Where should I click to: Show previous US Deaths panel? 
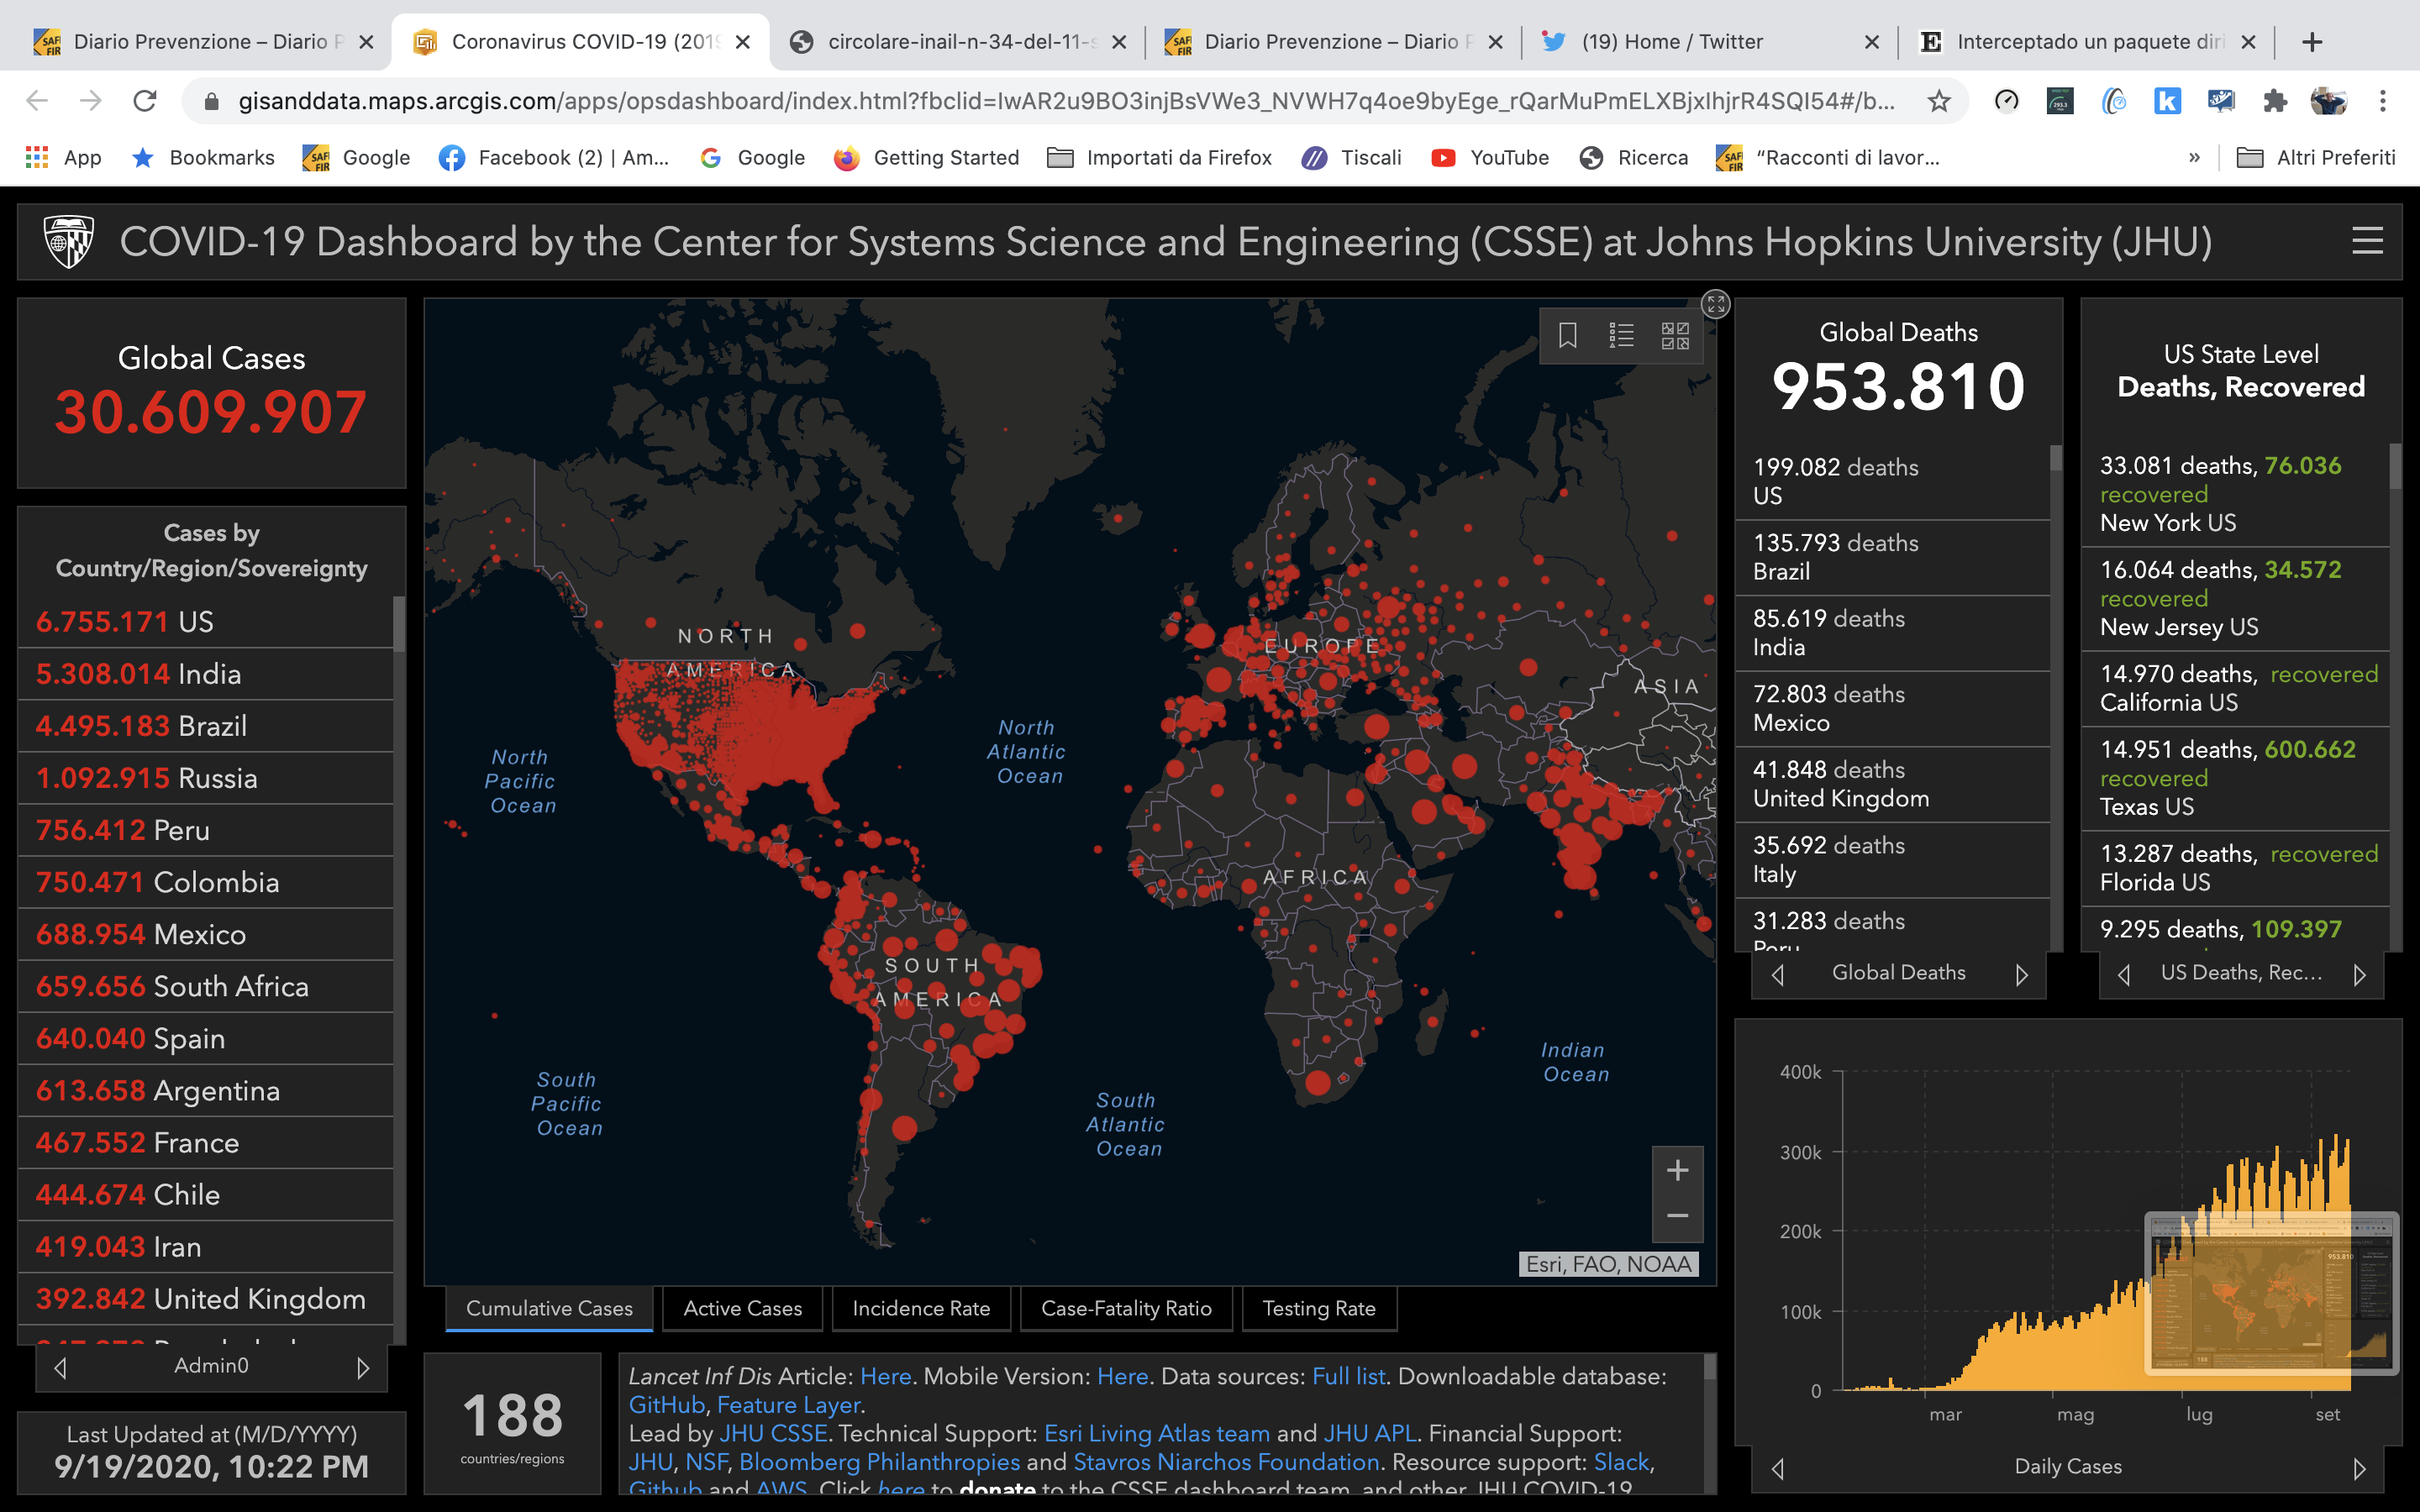point(2124,974)
